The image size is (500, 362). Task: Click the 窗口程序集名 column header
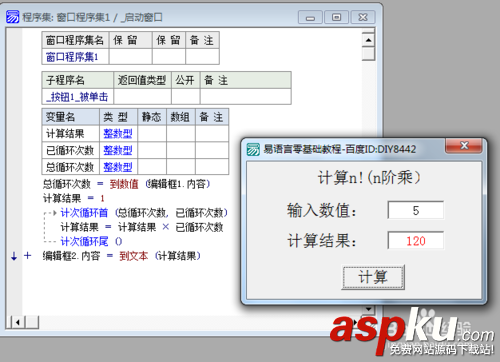[x=75, y=40]
